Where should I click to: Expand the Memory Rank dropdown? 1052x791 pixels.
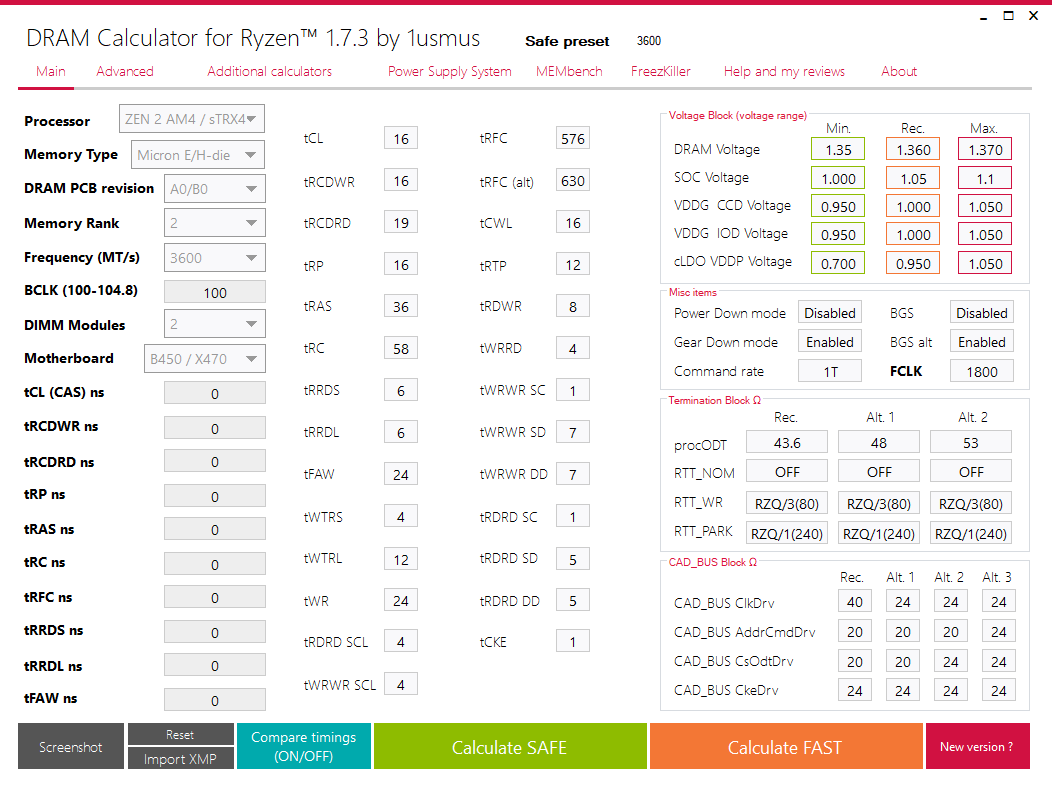pyautogui.click(x=215, y=223)
